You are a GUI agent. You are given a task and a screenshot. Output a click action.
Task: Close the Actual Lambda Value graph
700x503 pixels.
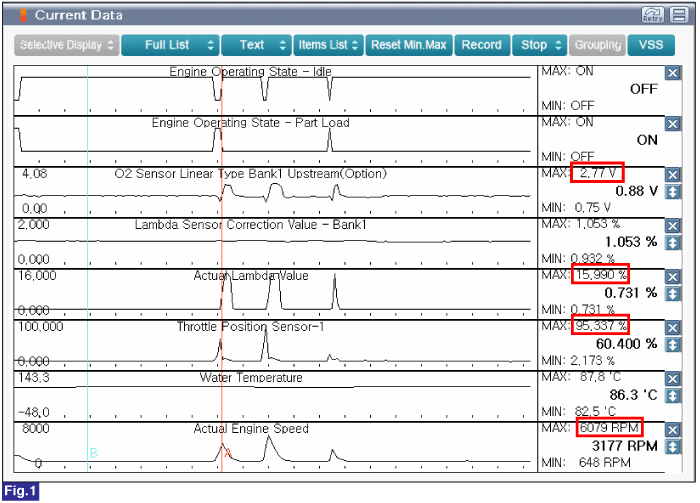tap(673, 277)
